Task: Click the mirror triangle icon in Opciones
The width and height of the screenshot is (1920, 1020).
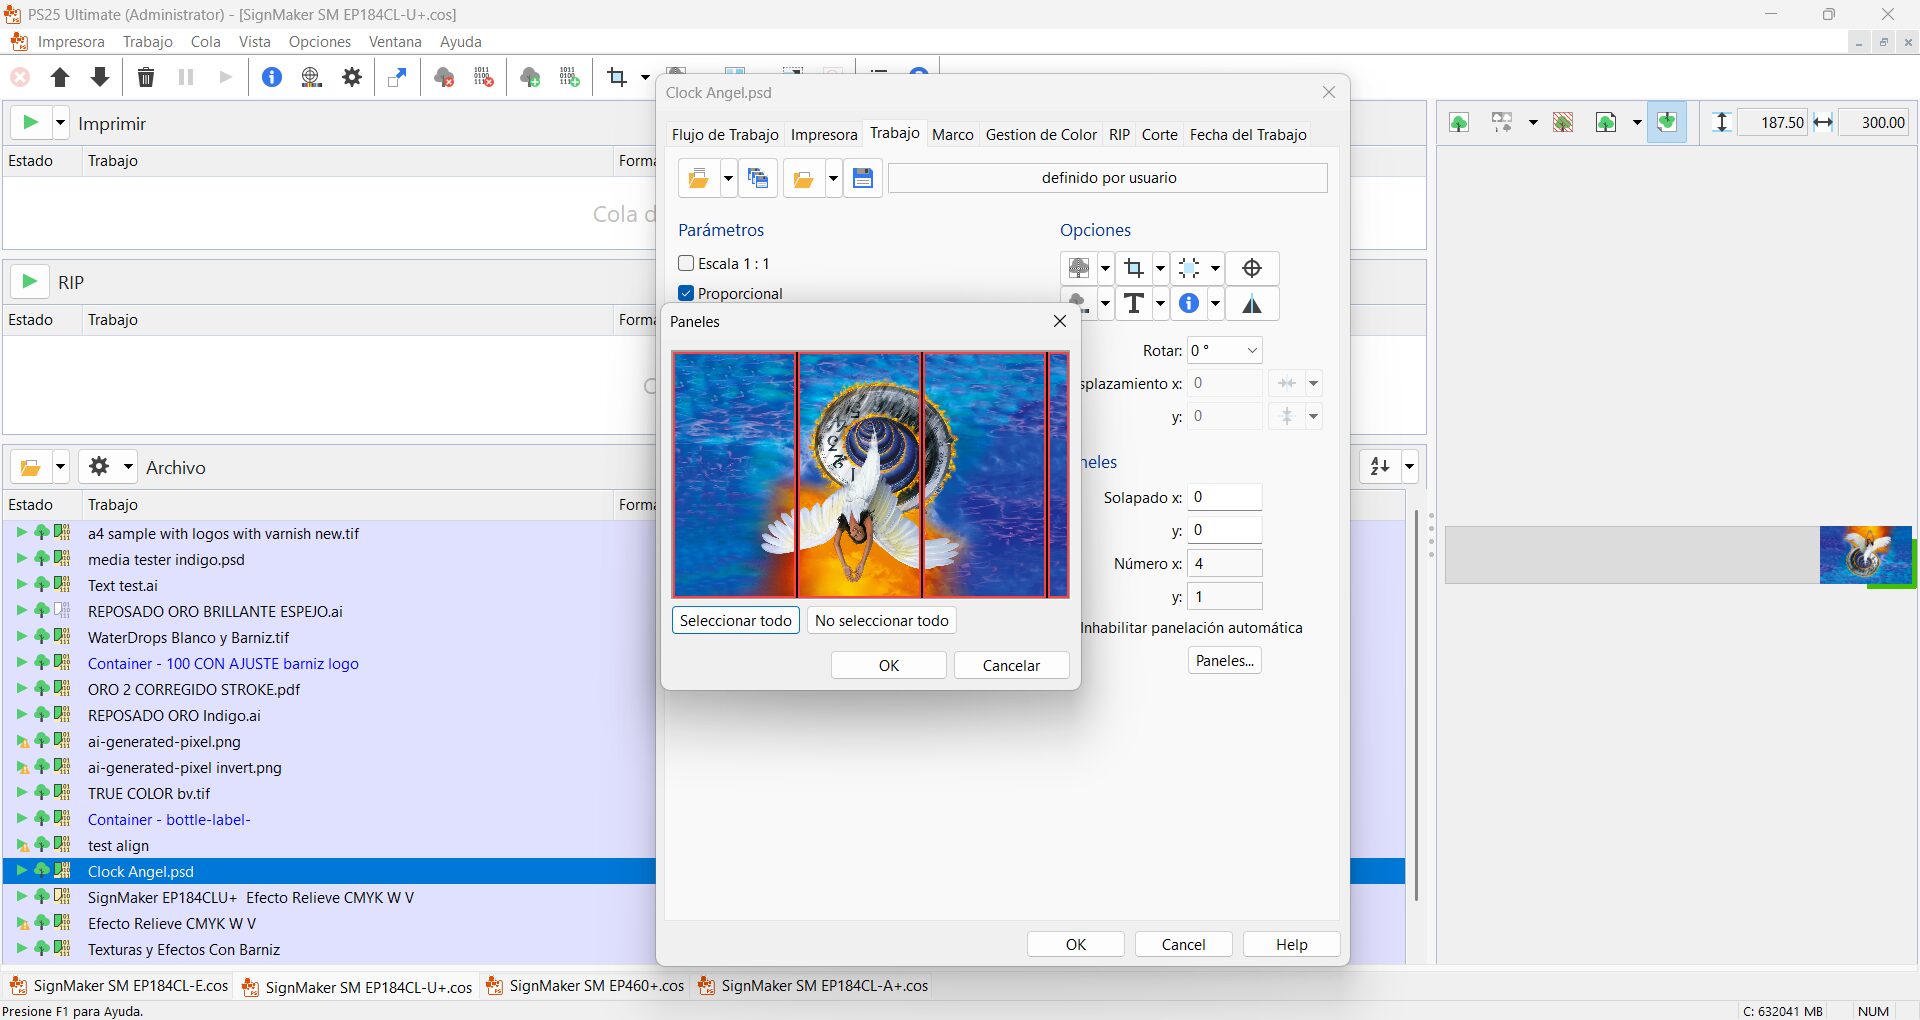Action: [x=1251, y=304]
